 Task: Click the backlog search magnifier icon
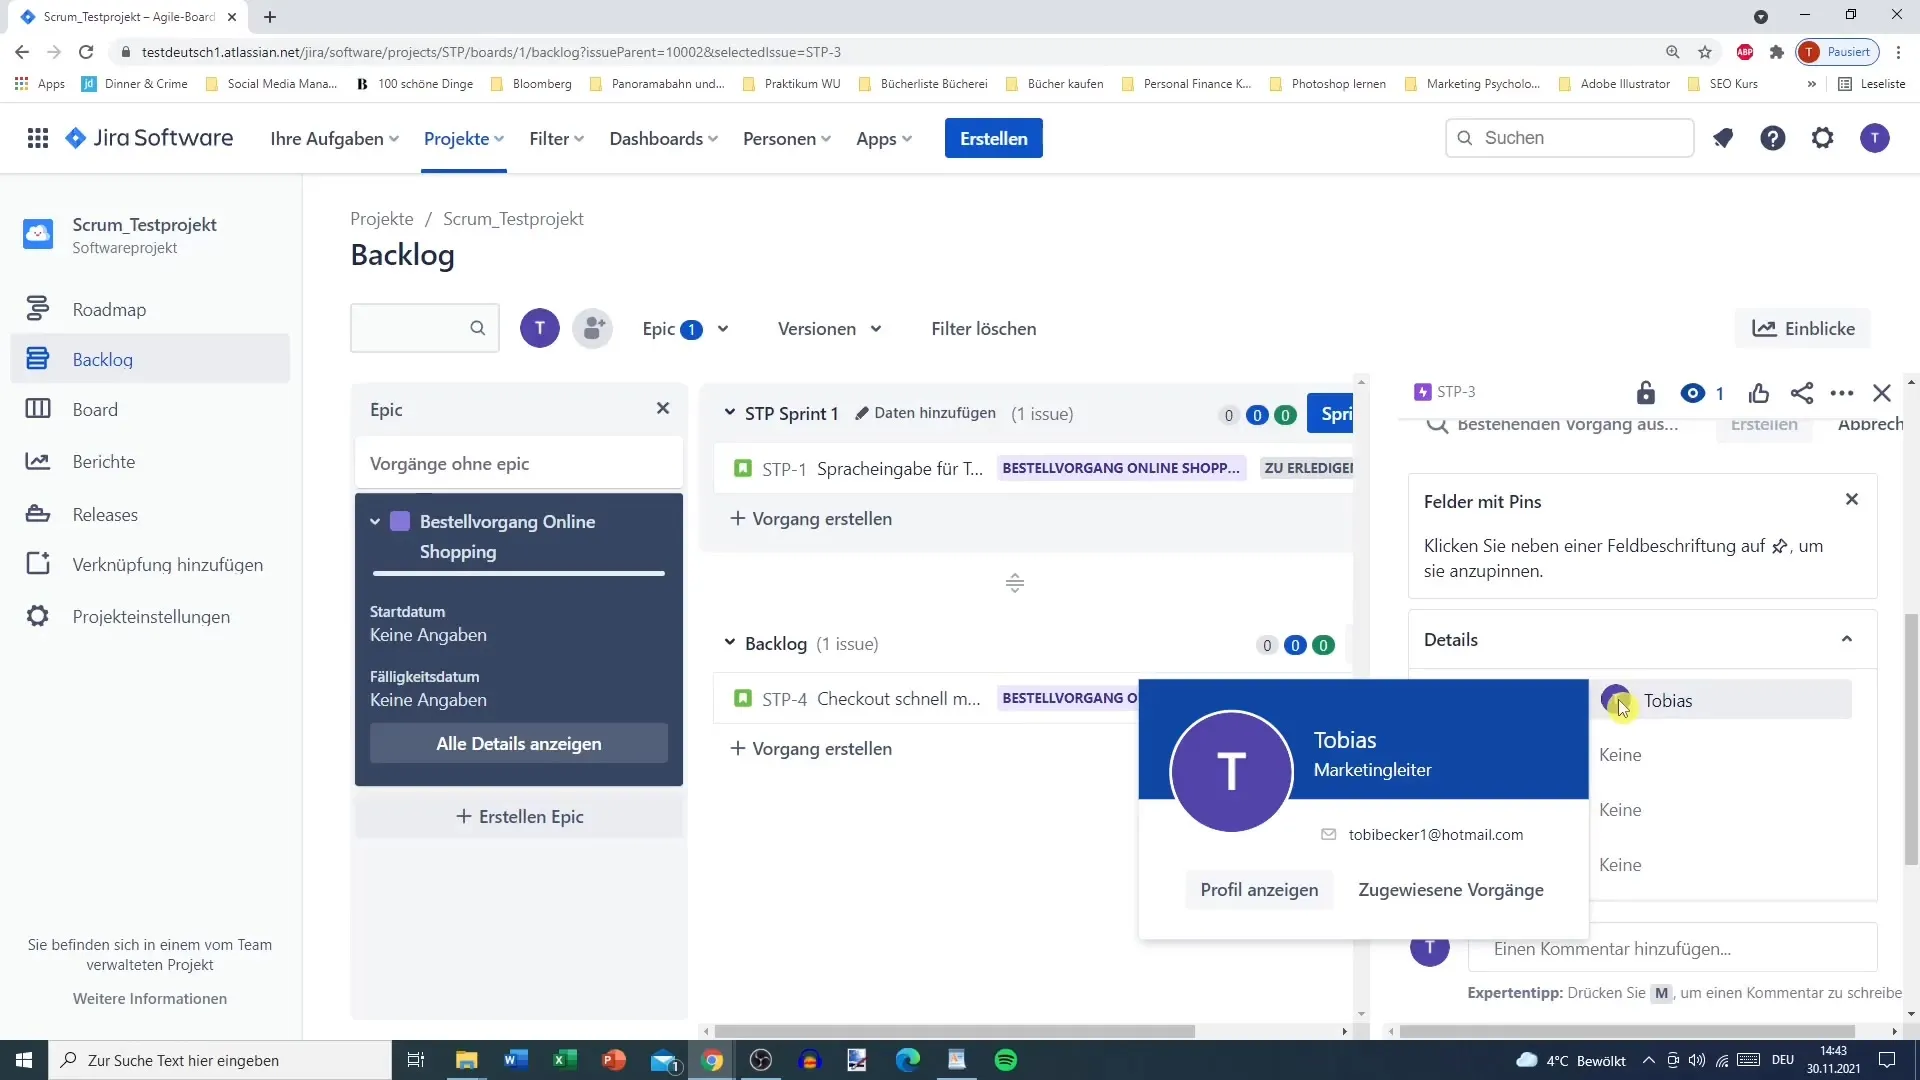pyautogui.click(x=478, y=328)
